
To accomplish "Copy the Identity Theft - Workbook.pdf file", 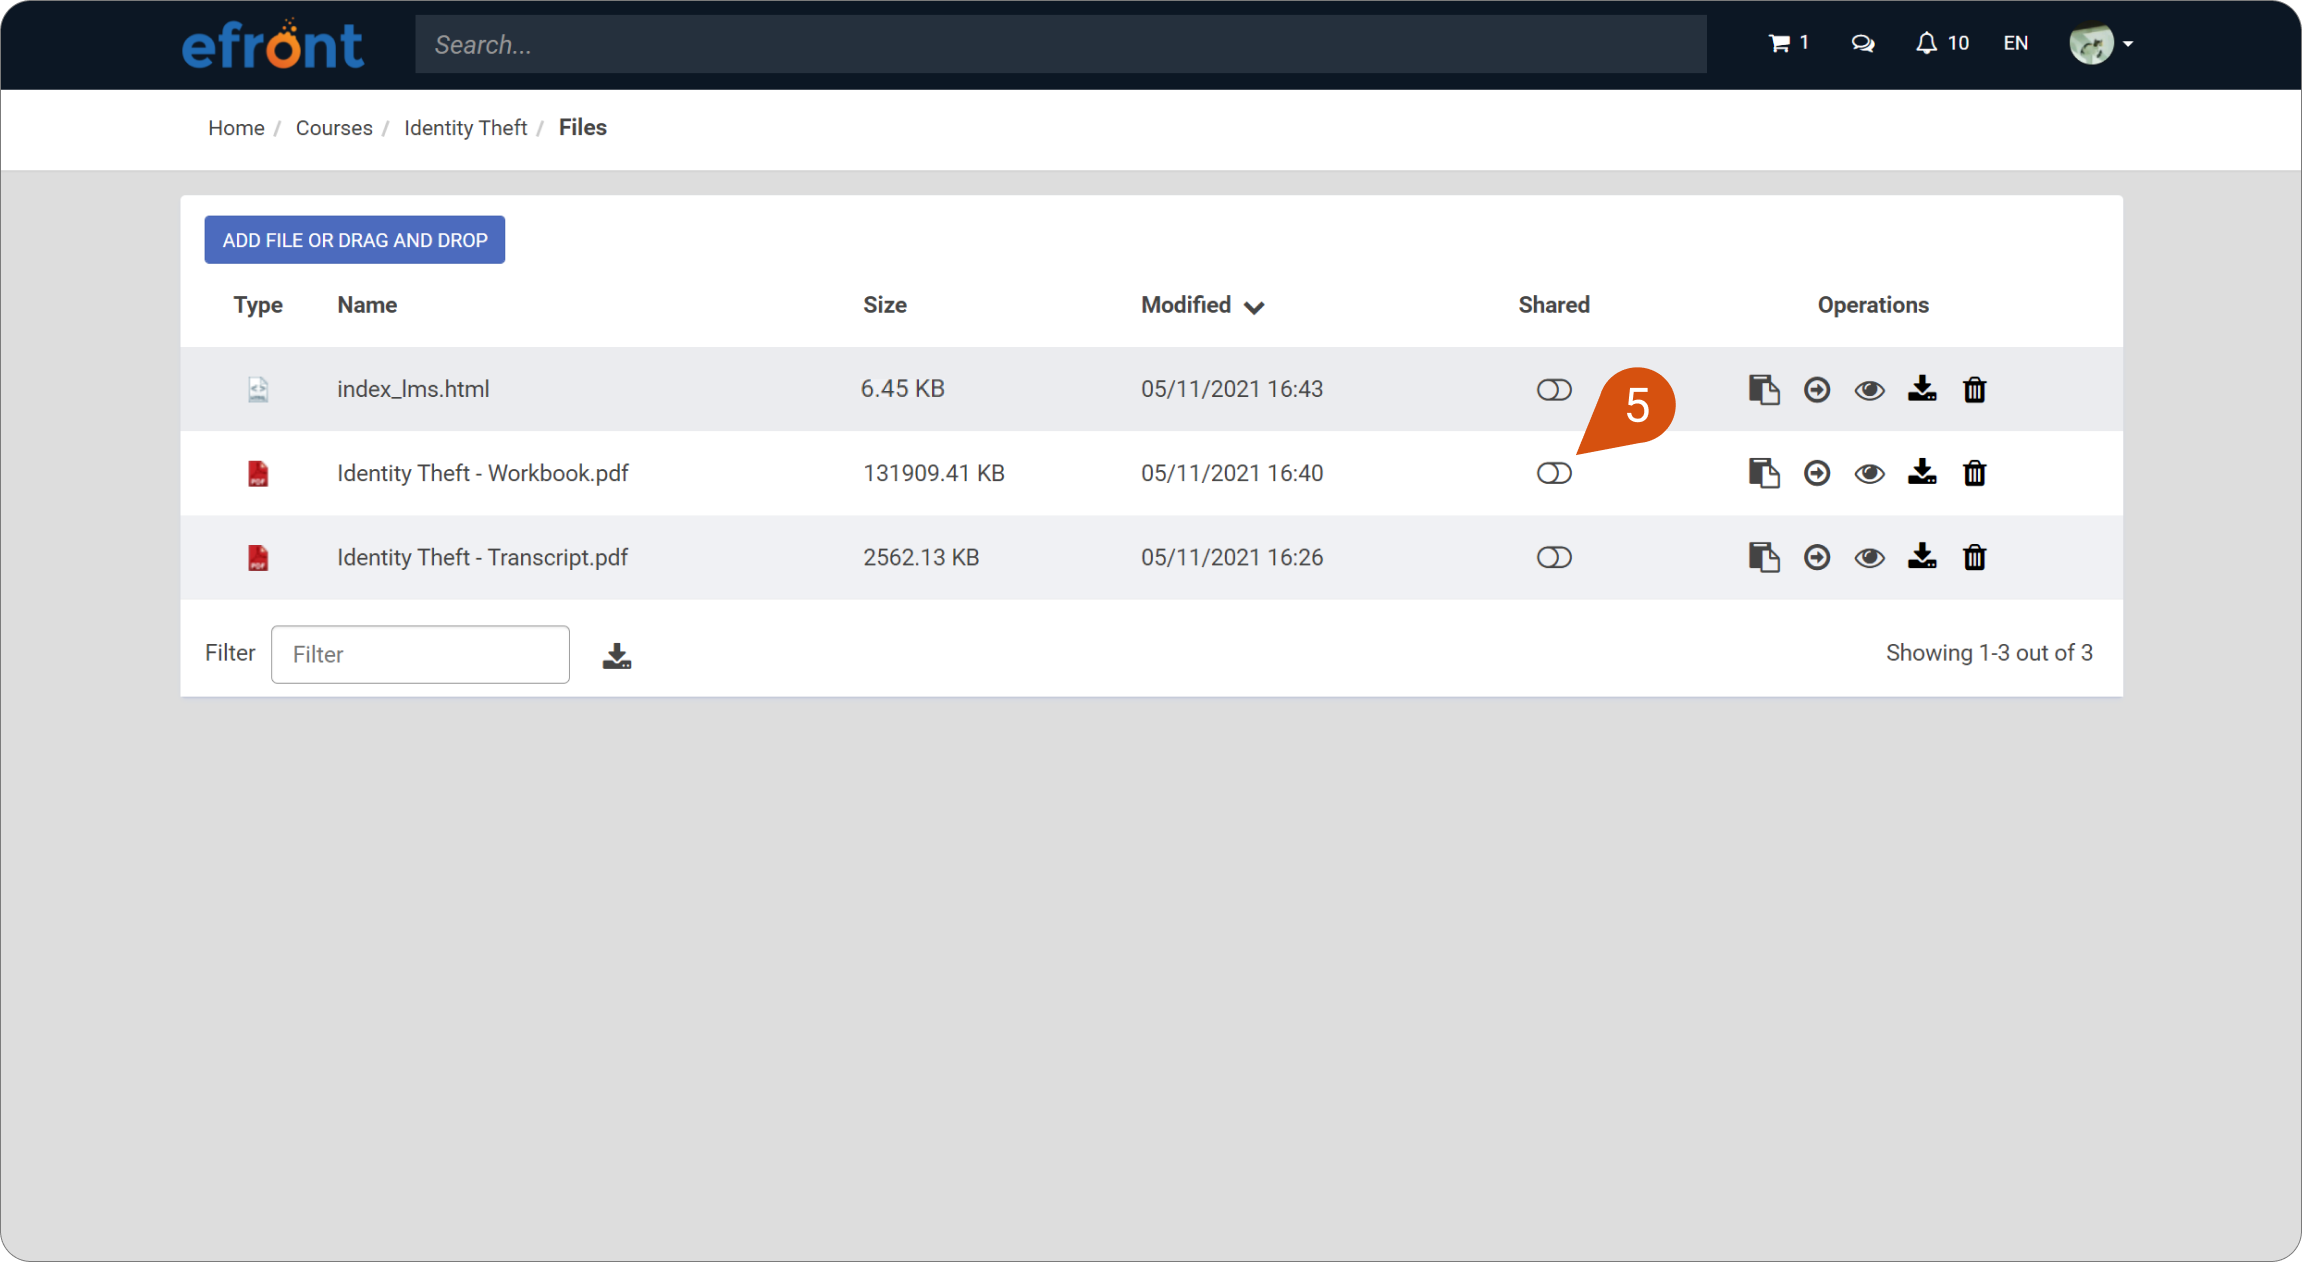I will click(1764, 473).
